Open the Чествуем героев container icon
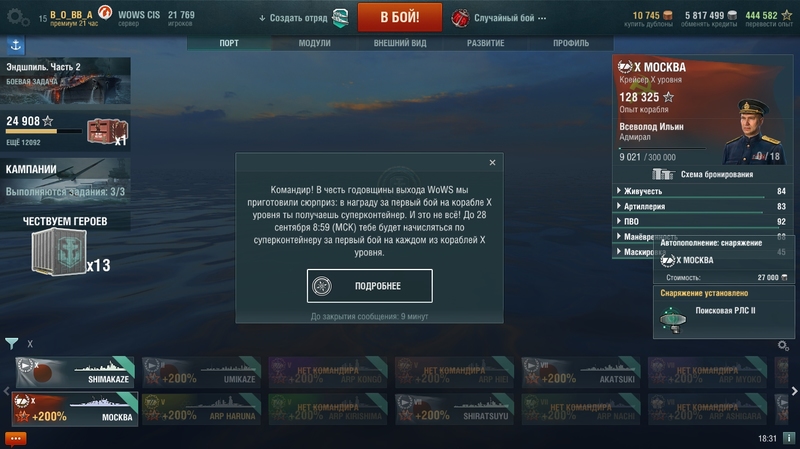Screen dimensions: 800x449 tap(58, 252)
